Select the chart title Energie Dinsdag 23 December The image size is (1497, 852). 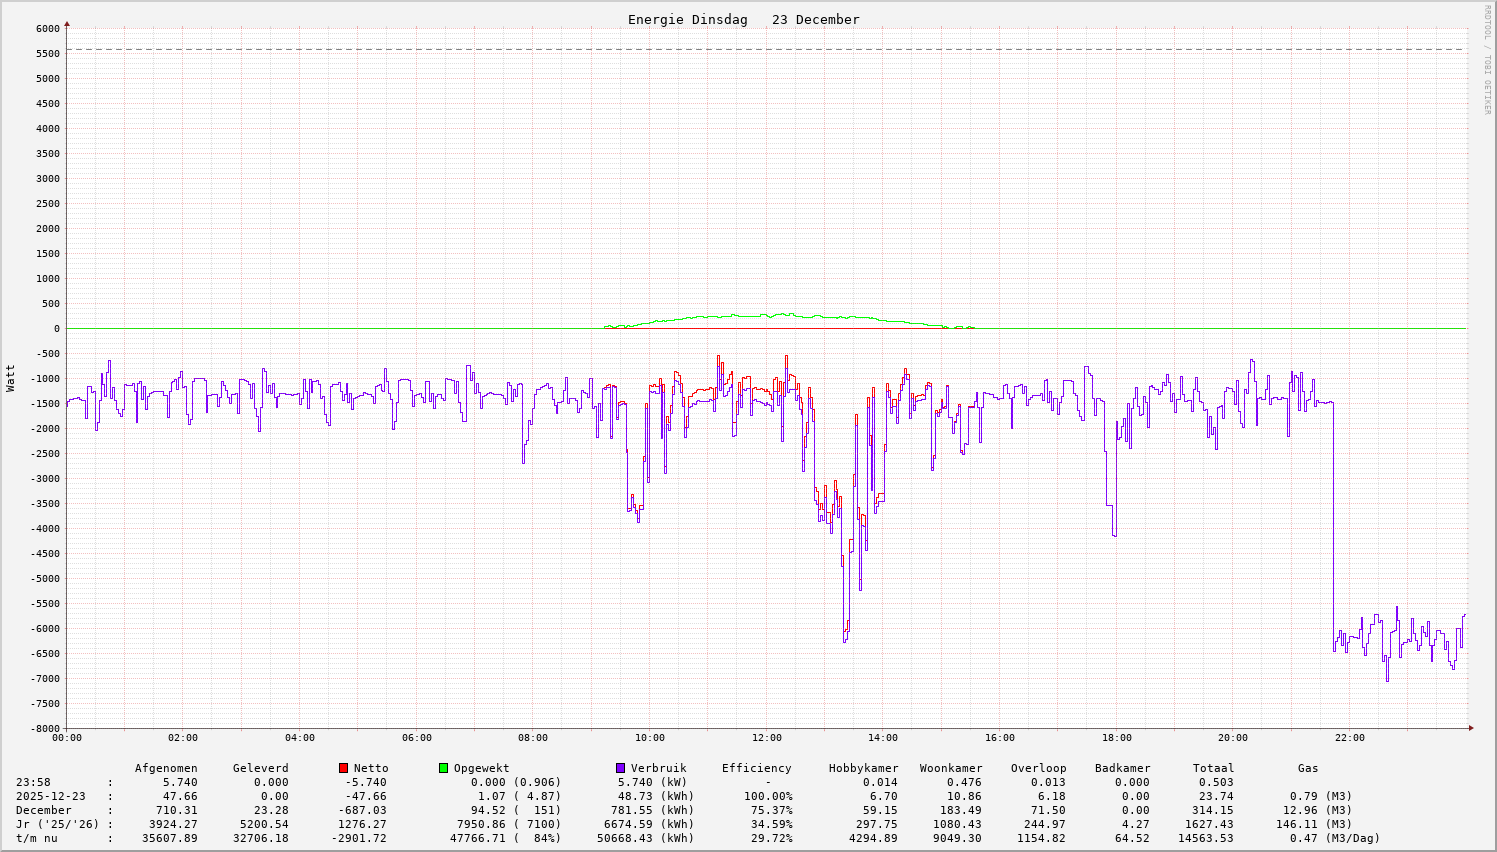(743, 20)
